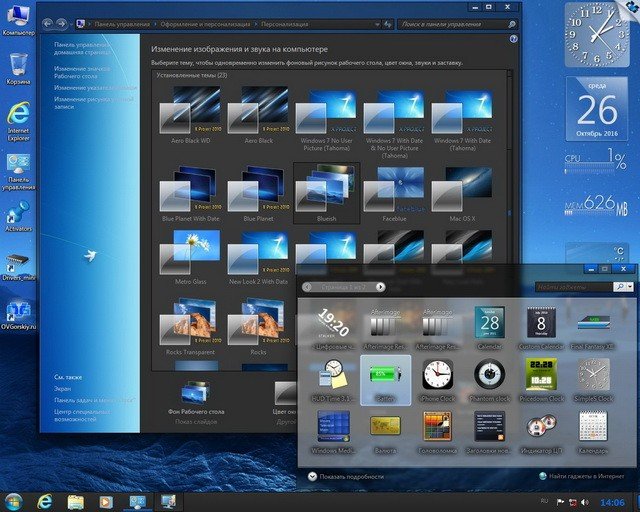This screenshot has height=512, width=640.
Task: Go to previous gadget page
Action: [307, 287]
